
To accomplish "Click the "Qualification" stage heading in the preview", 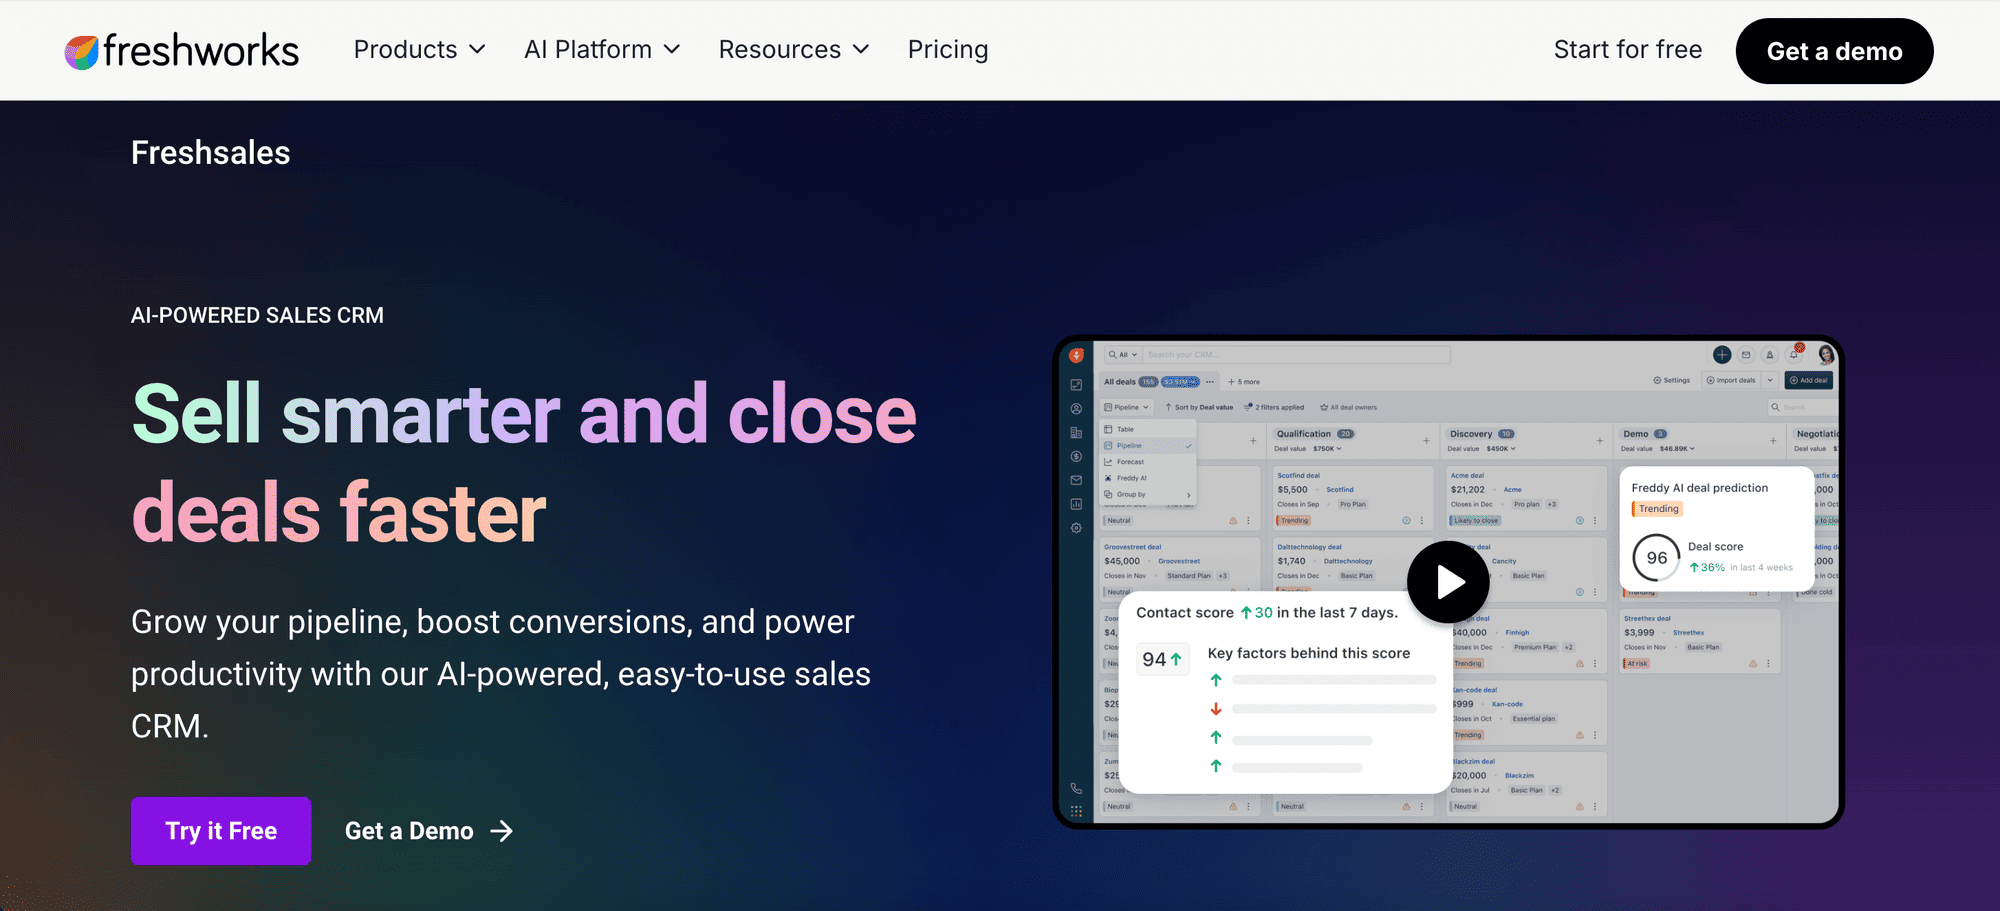I will coord(1303,434).
